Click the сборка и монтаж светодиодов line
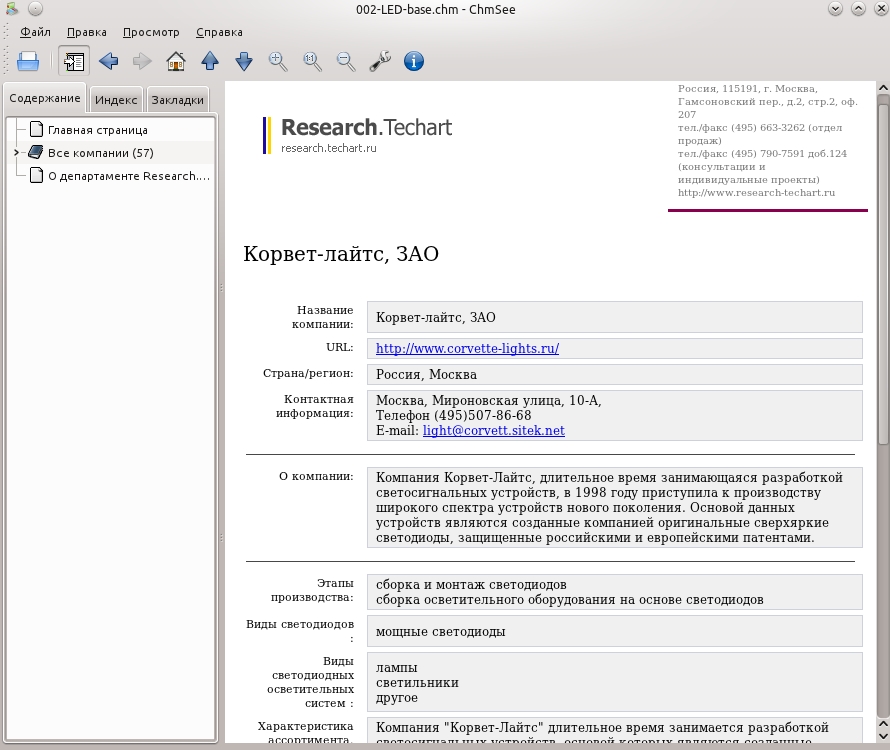 (471, 585)
